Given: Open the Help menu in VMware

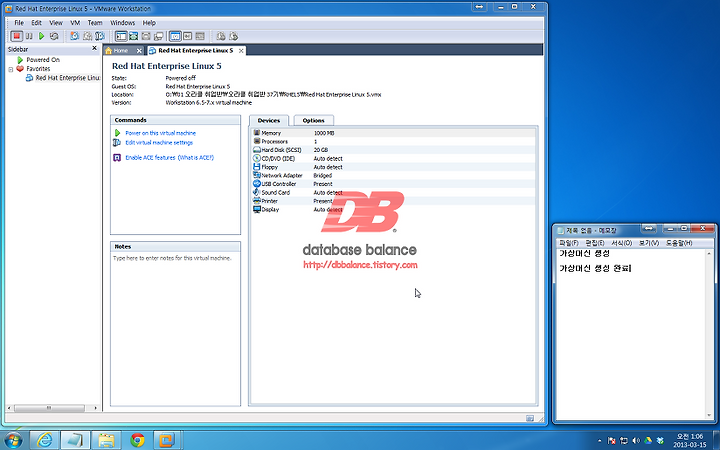Looking at the screenshot, I should [149, 22].
